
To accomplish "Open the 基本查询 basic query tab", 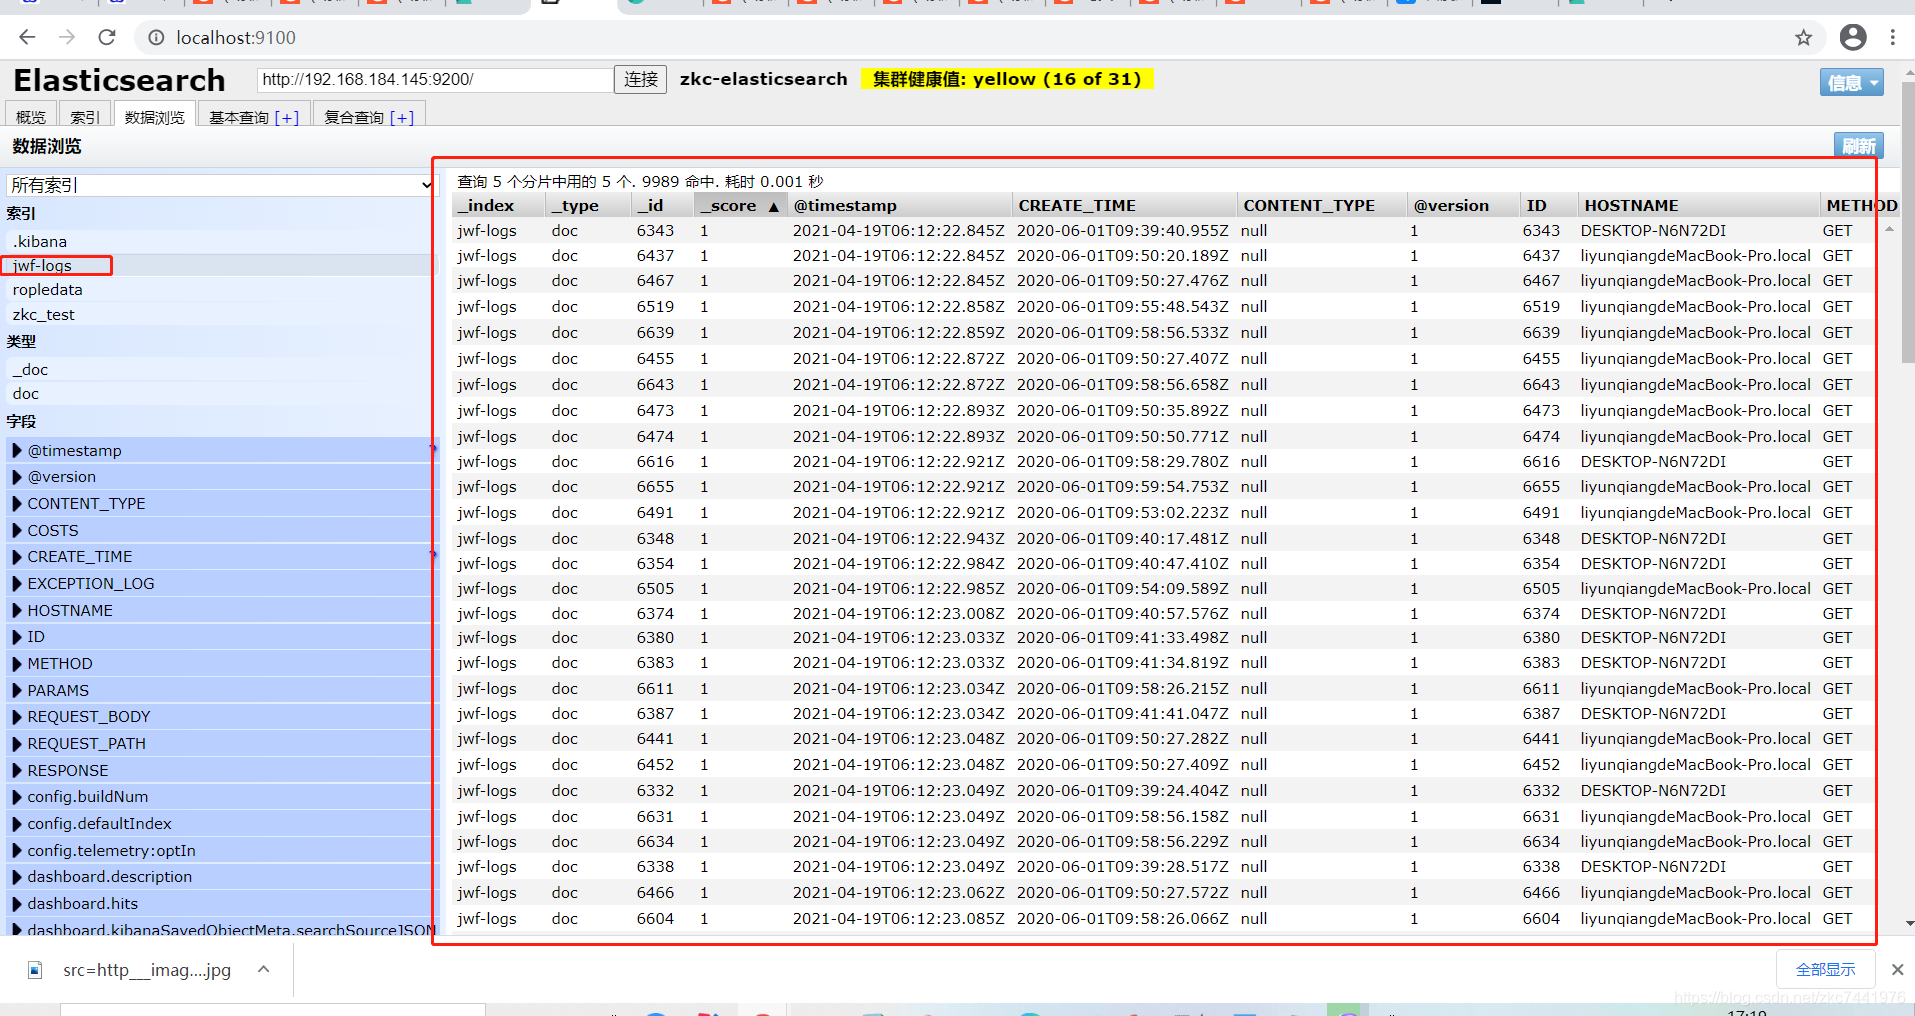I will (x=254, y=117).
